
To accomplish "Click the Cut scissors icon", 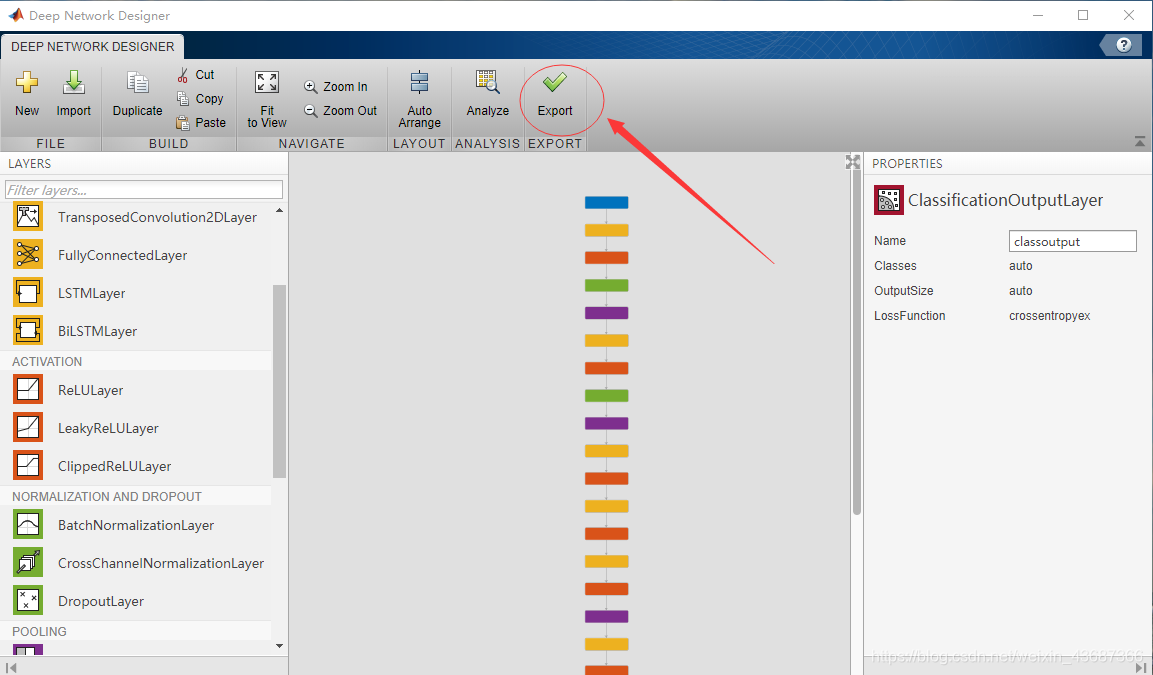I will coord(183,75).
